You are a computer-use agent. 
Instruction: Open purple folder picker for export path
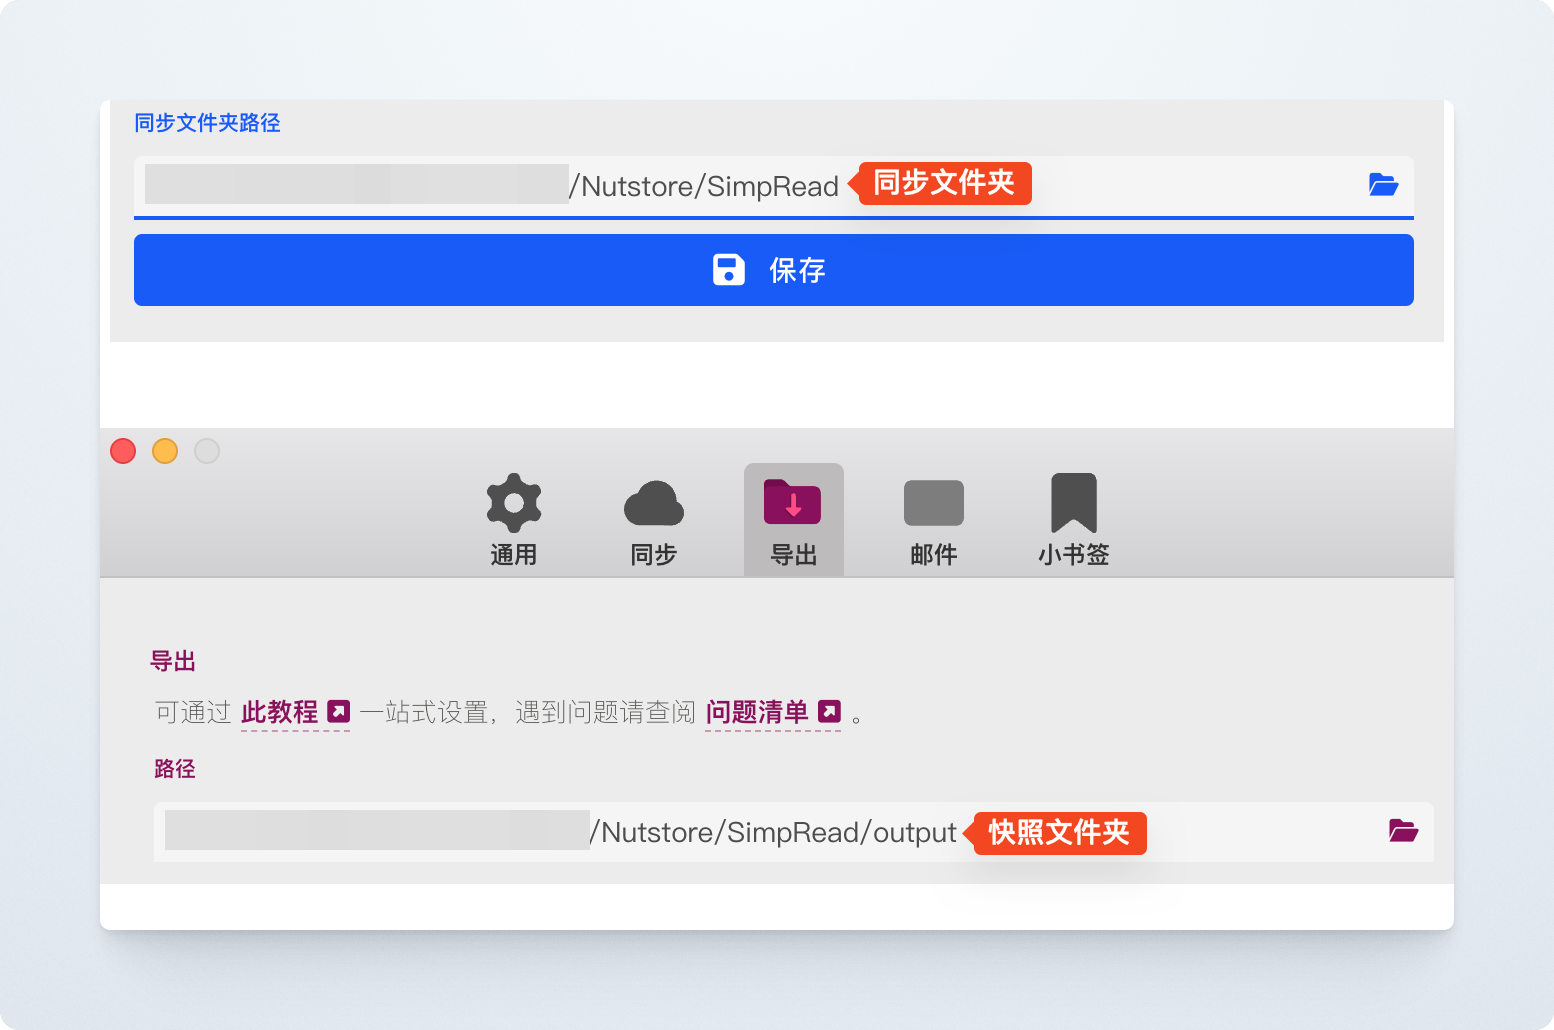[x=1403, y=831]
